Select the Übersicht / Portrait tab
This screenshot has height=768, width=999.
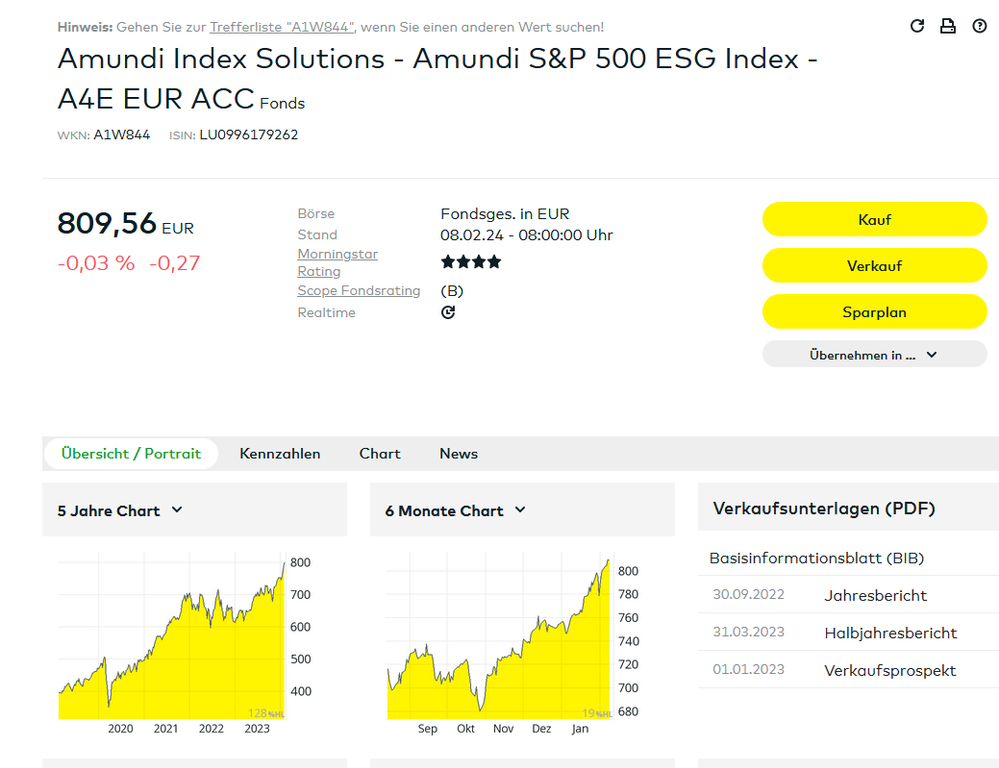131,453
